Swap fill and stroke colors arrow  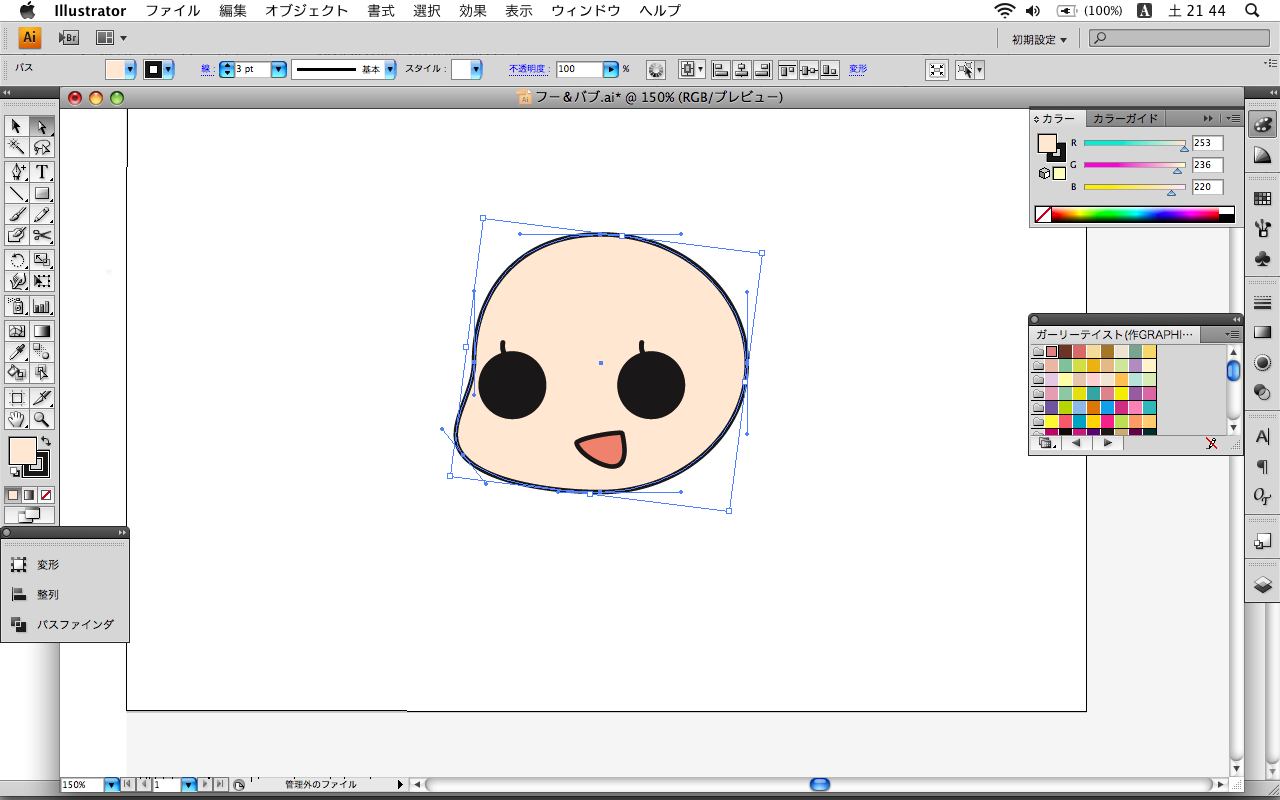tap(45, 441)
